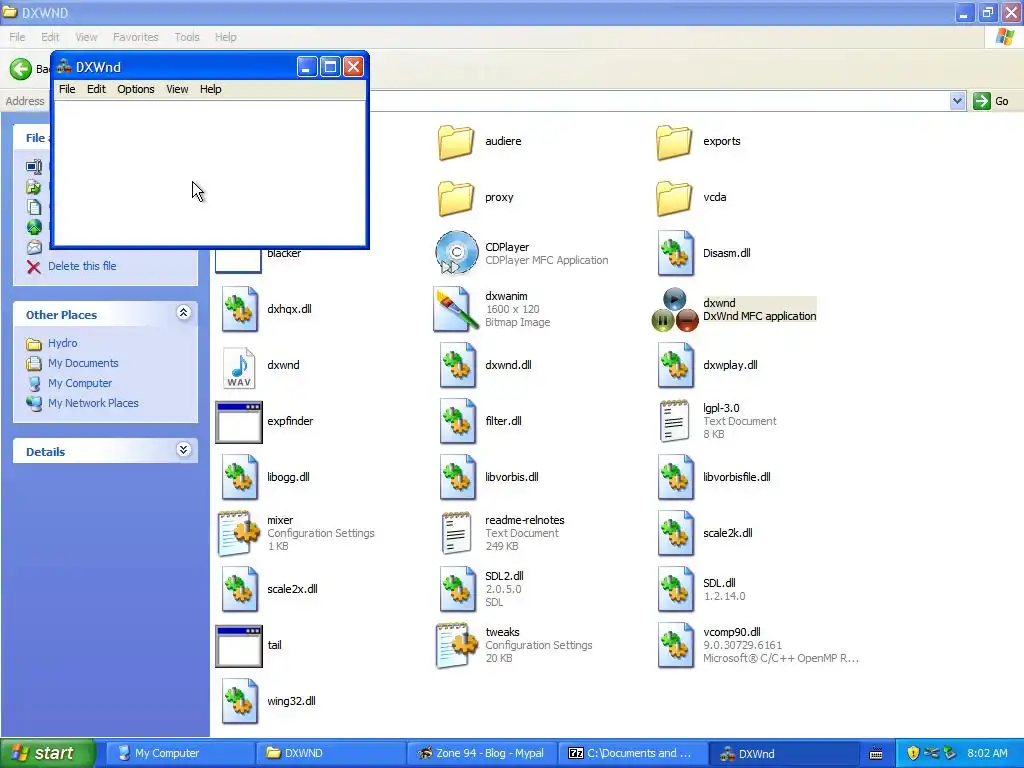This screenshot has height=768, width=1024.
Task: Select the dxwanim bitmap image icon
Action: [456, 309]
